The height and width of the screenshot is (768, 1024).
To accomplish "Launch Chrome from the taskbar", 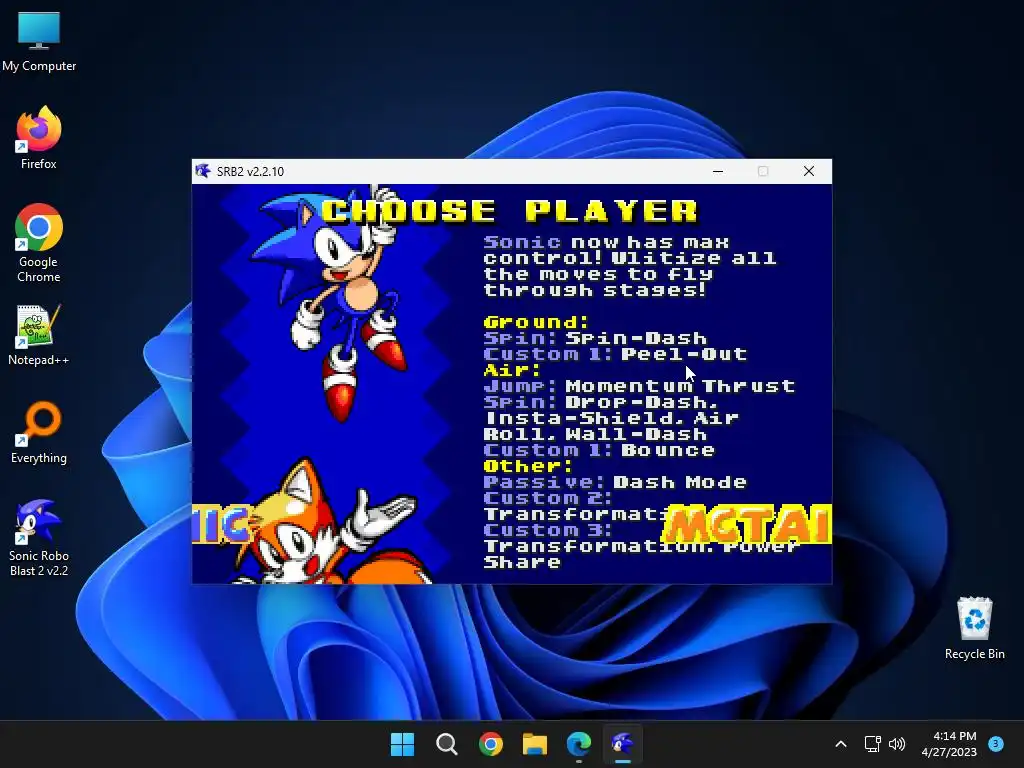I will tap(490, 744).
